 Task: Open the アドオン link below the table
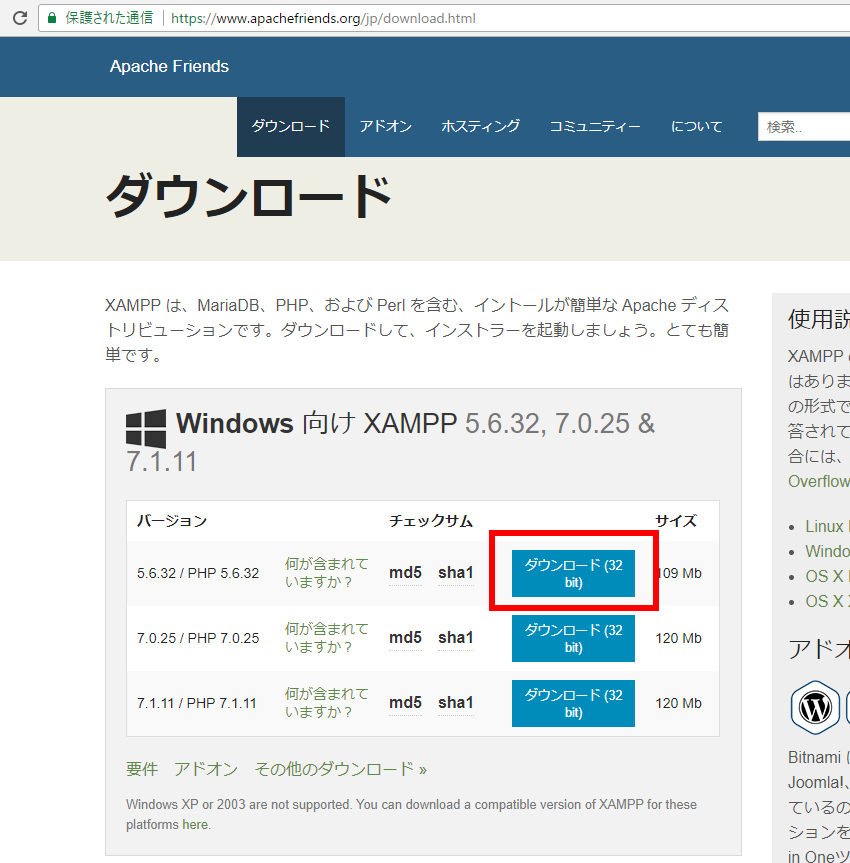pos(206,769)
